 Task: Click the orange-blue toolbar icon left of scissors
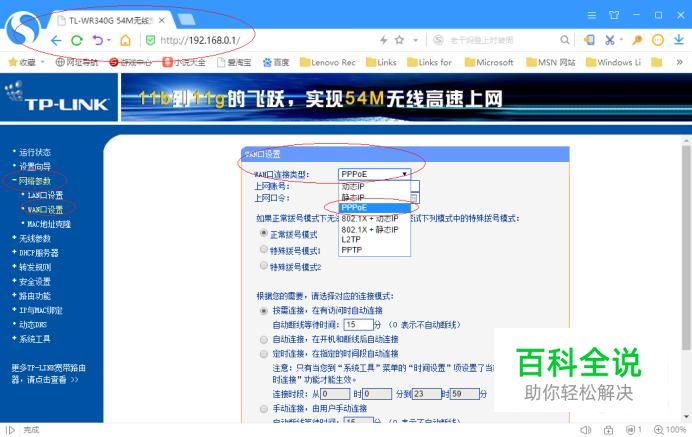pyautogui.click(x=589, y=40)
